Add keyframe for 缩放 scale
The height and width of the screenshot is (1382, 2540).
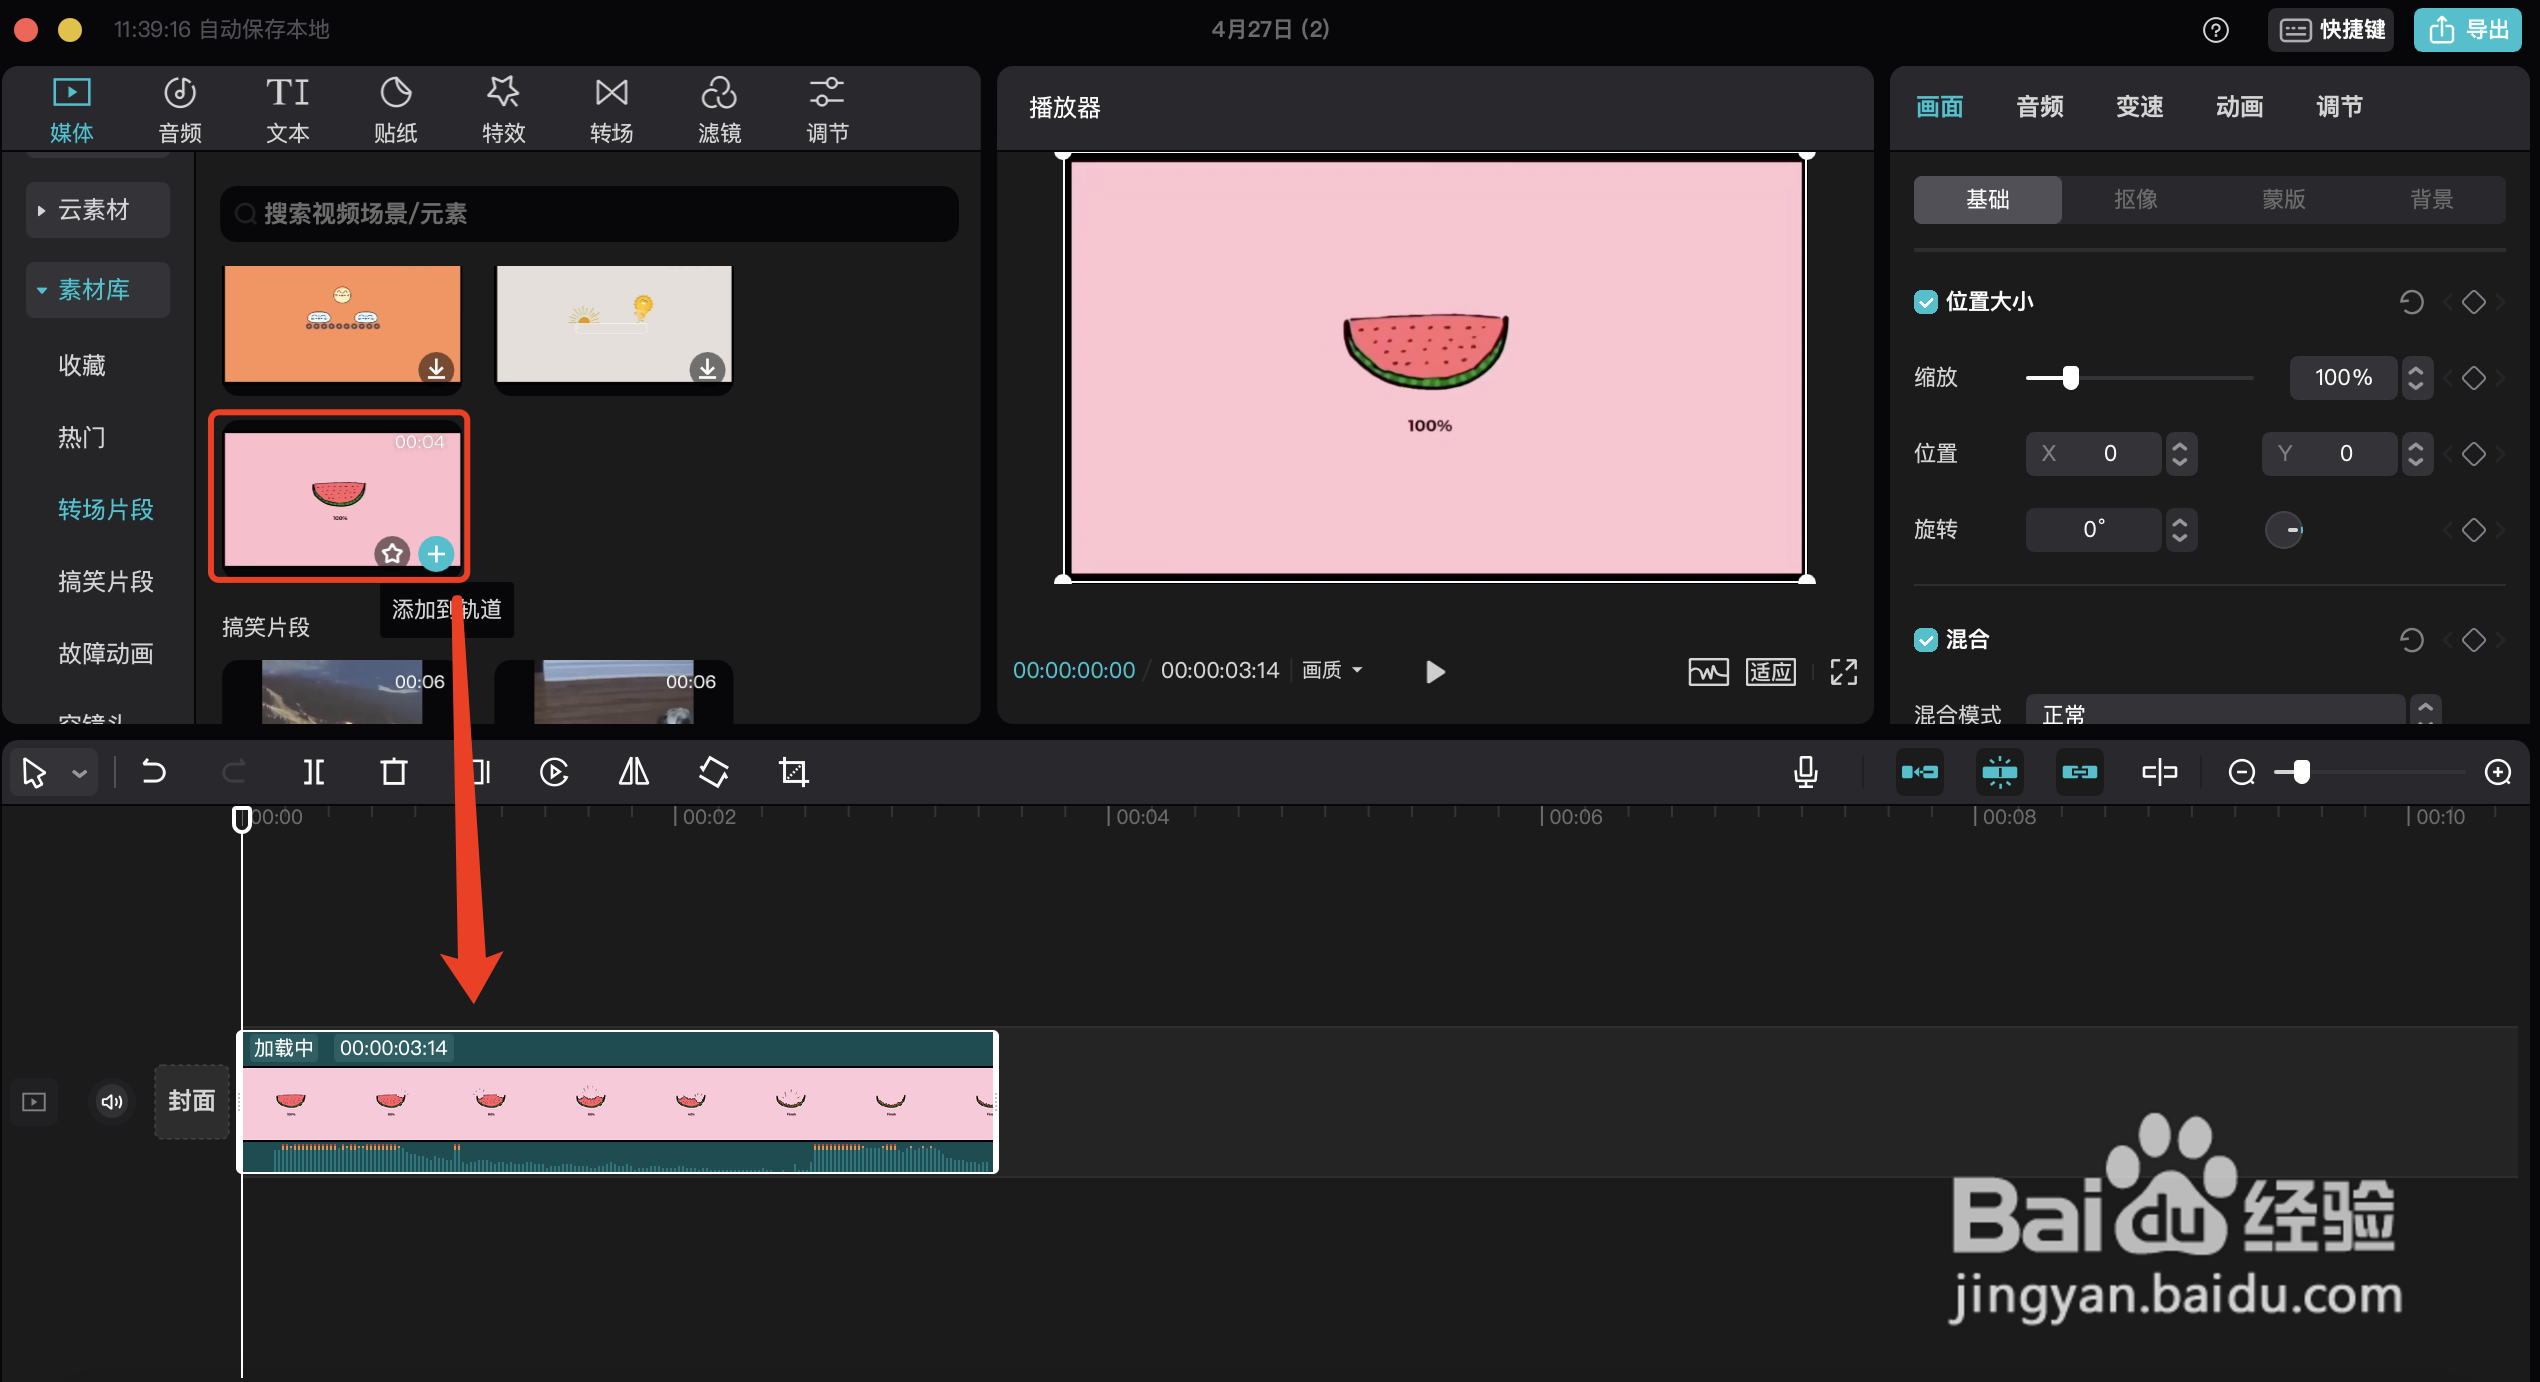pos(2473,377)
